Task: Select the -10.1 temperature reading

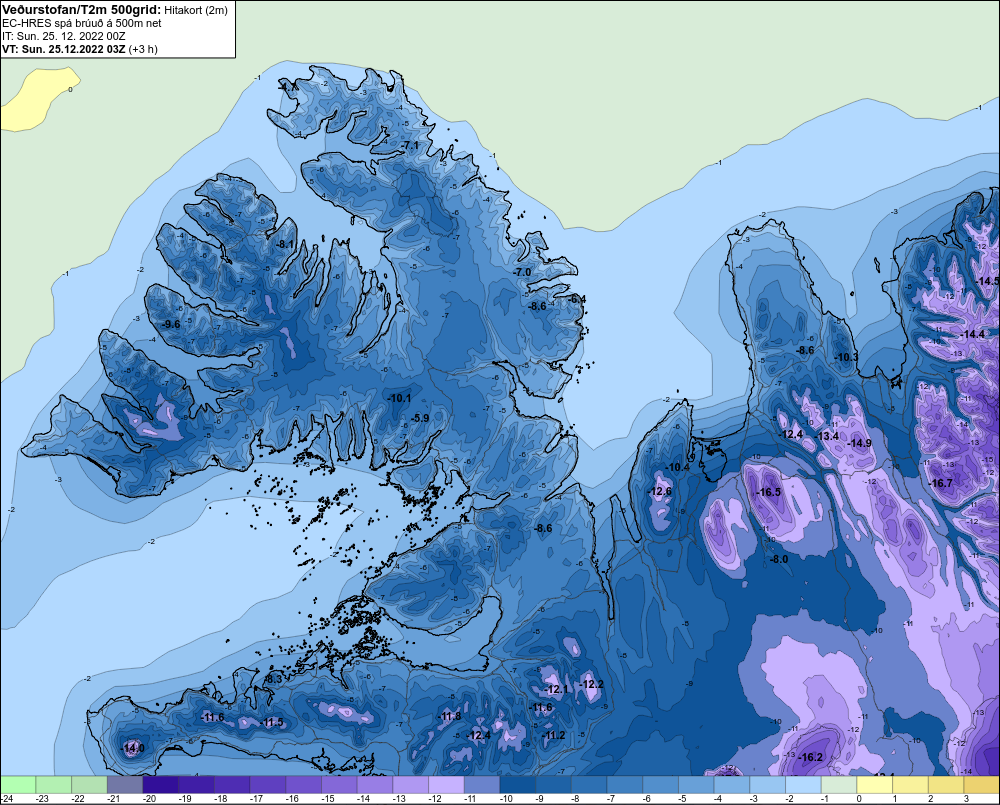Action: coord(400,397)
